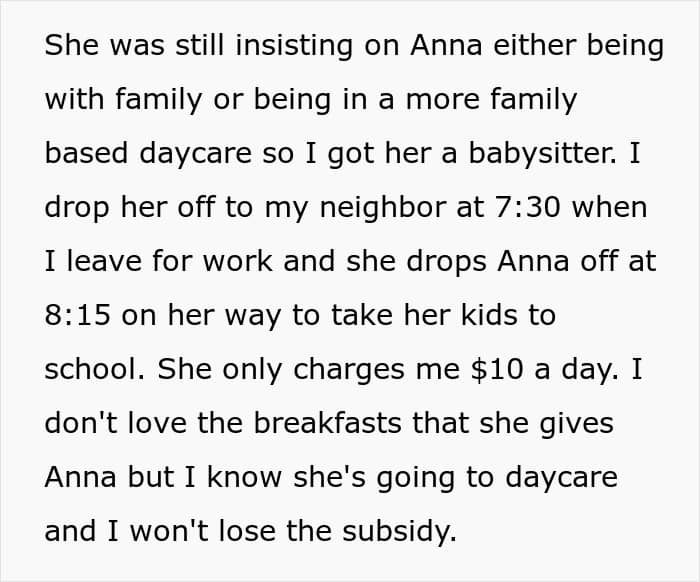
Task: Click the word "work"
Action: coord(238,261)
